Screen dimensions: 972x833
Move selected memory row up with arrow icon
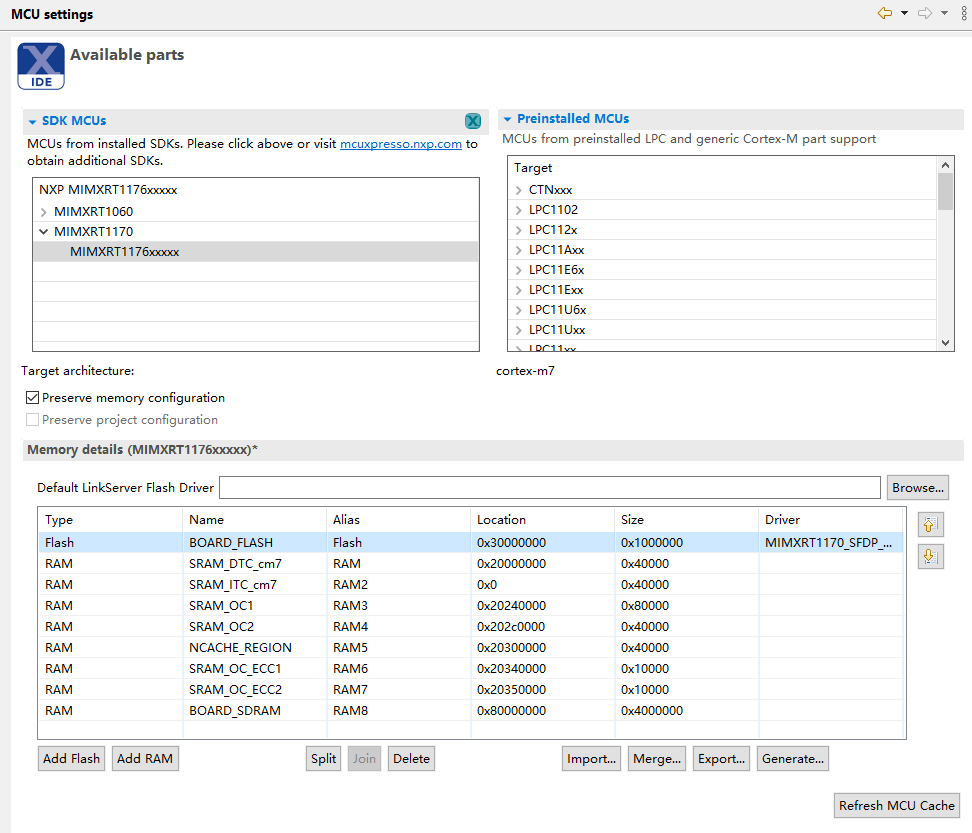pos(930,525)
